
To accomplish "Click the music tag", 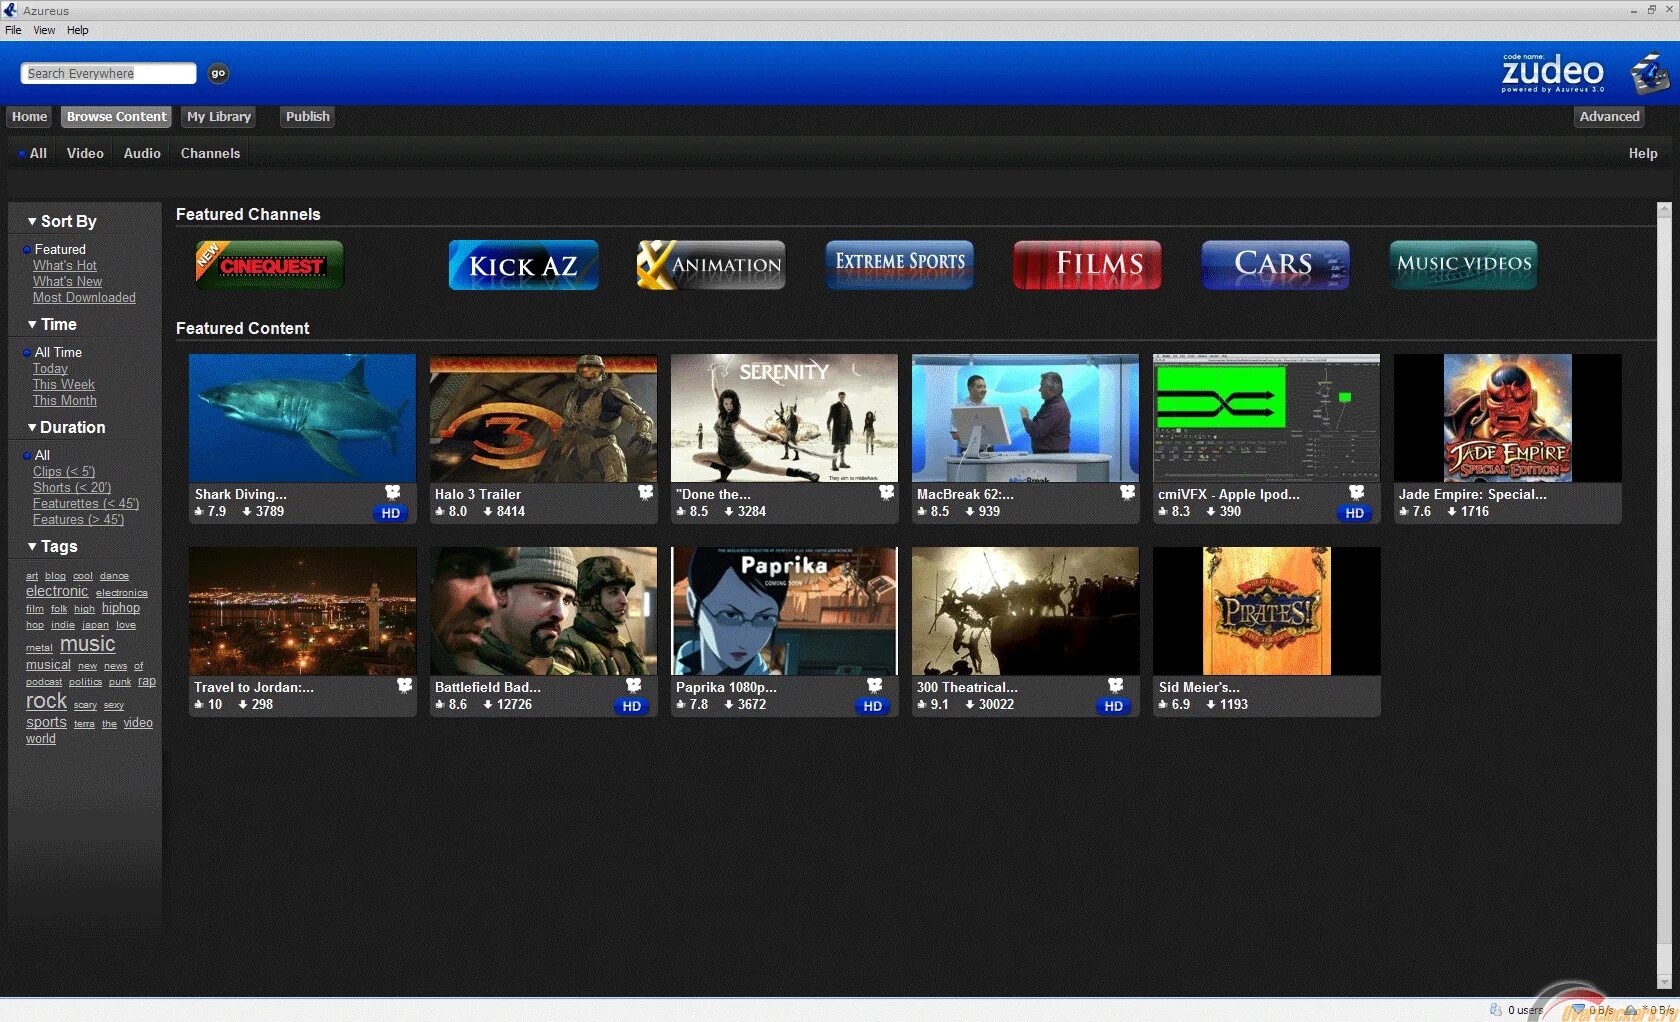I will pyautogui.click(x=87, y=644).
